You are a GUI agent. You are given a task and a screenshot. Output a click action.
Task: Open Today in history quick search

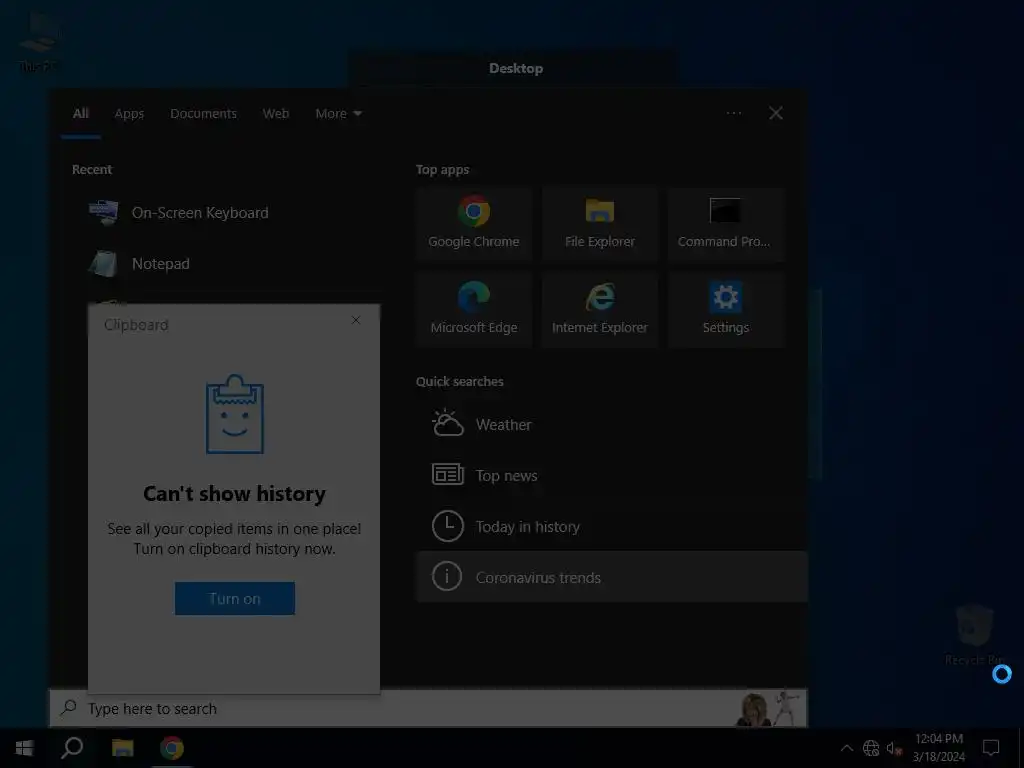tap(611, 526)
